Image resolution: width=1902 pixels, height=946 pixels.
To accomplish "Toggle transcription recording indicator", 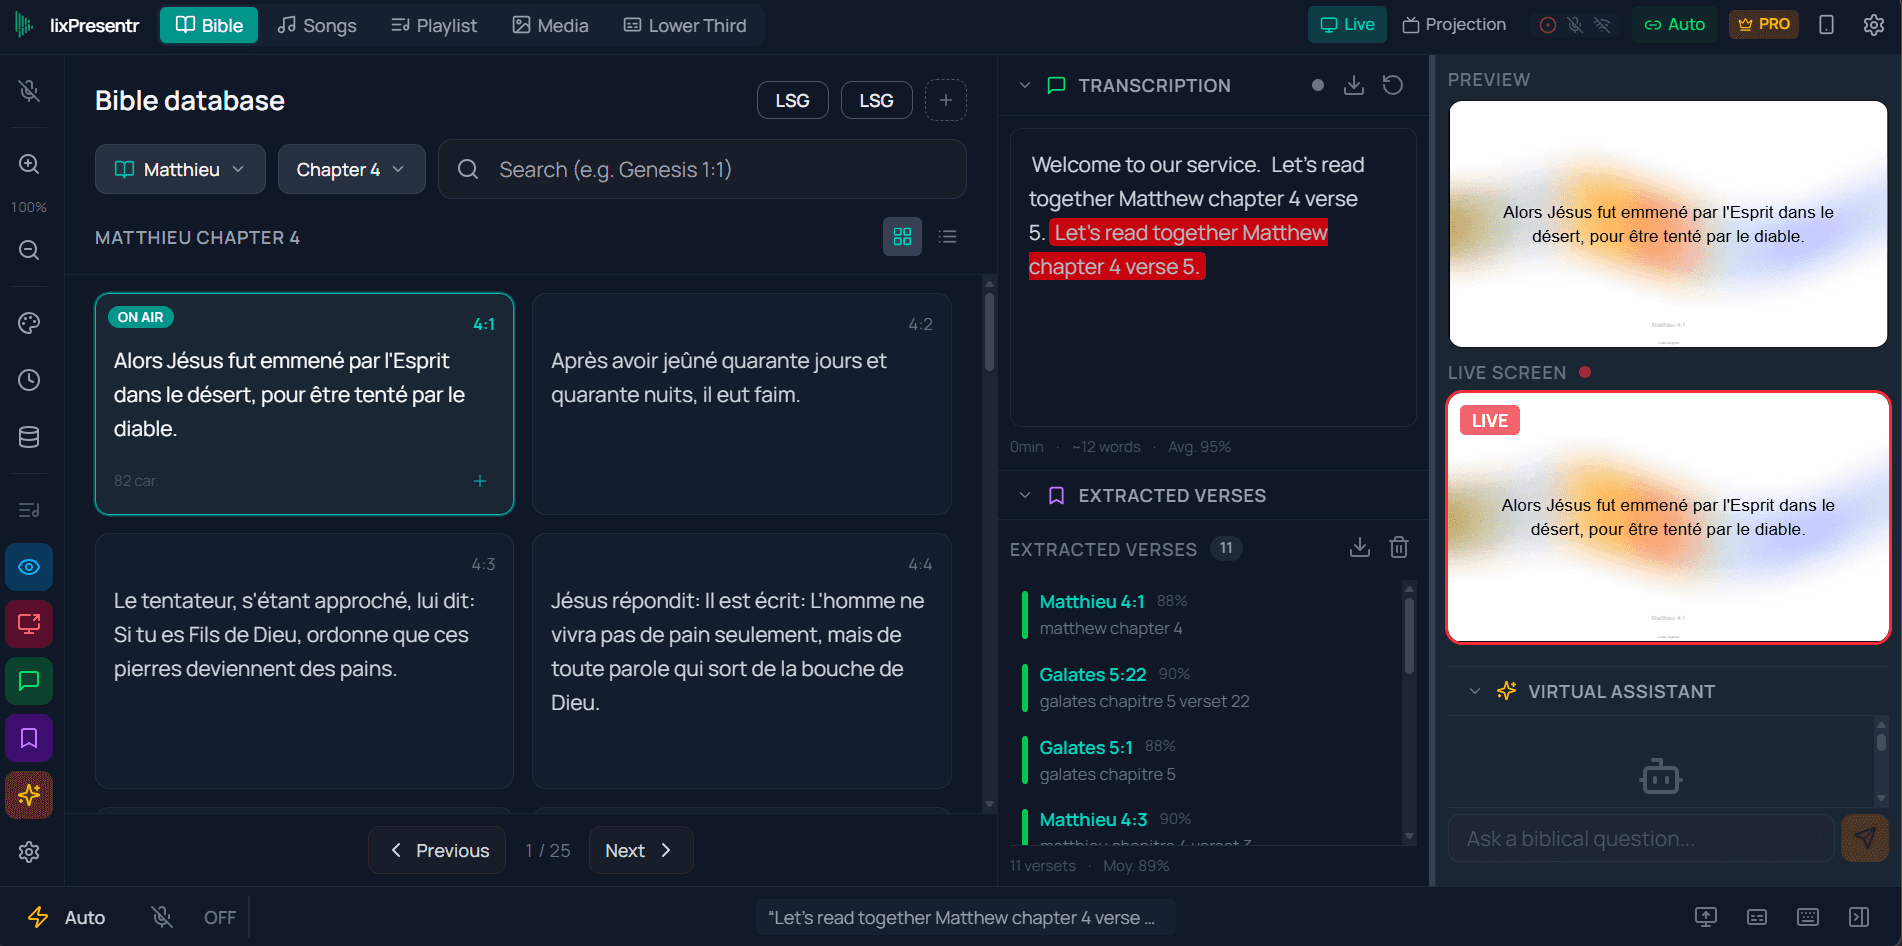I will [x=1318, y=85].
